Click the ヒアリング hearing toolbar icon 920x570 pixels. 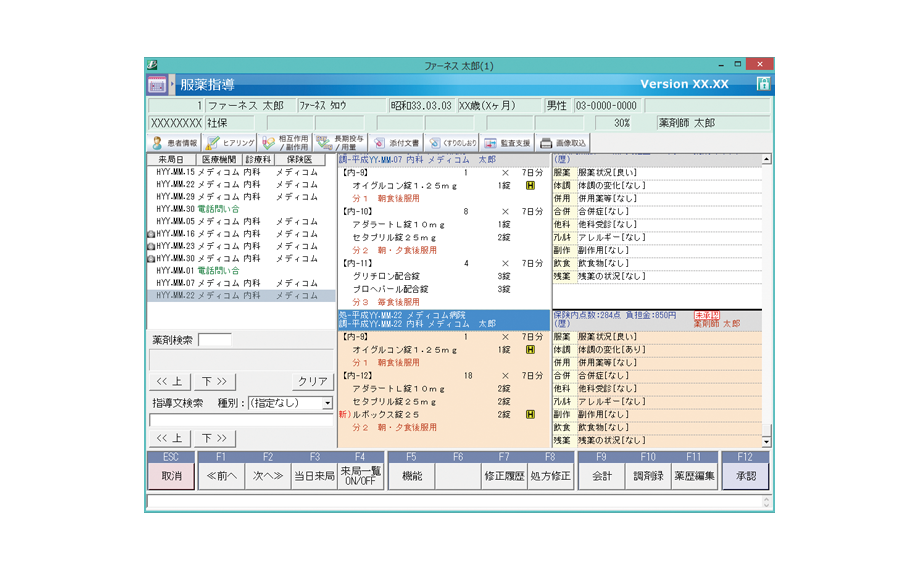228,143
